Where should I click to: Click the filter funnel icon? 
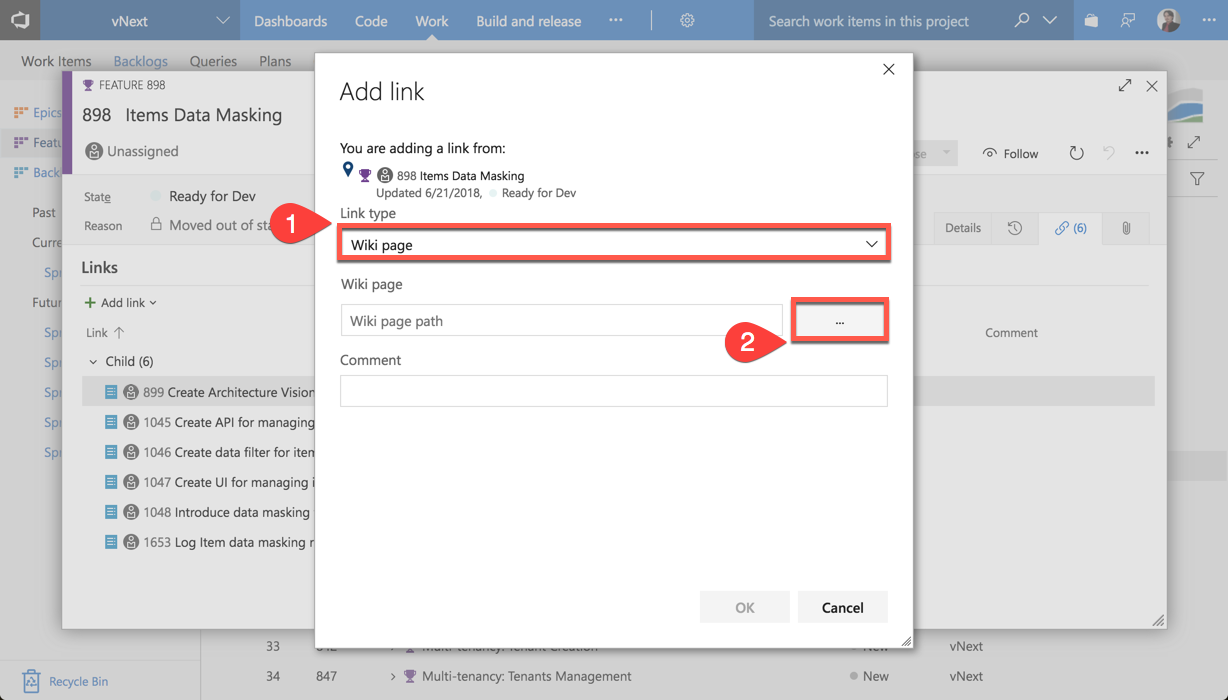point(1197,179)
